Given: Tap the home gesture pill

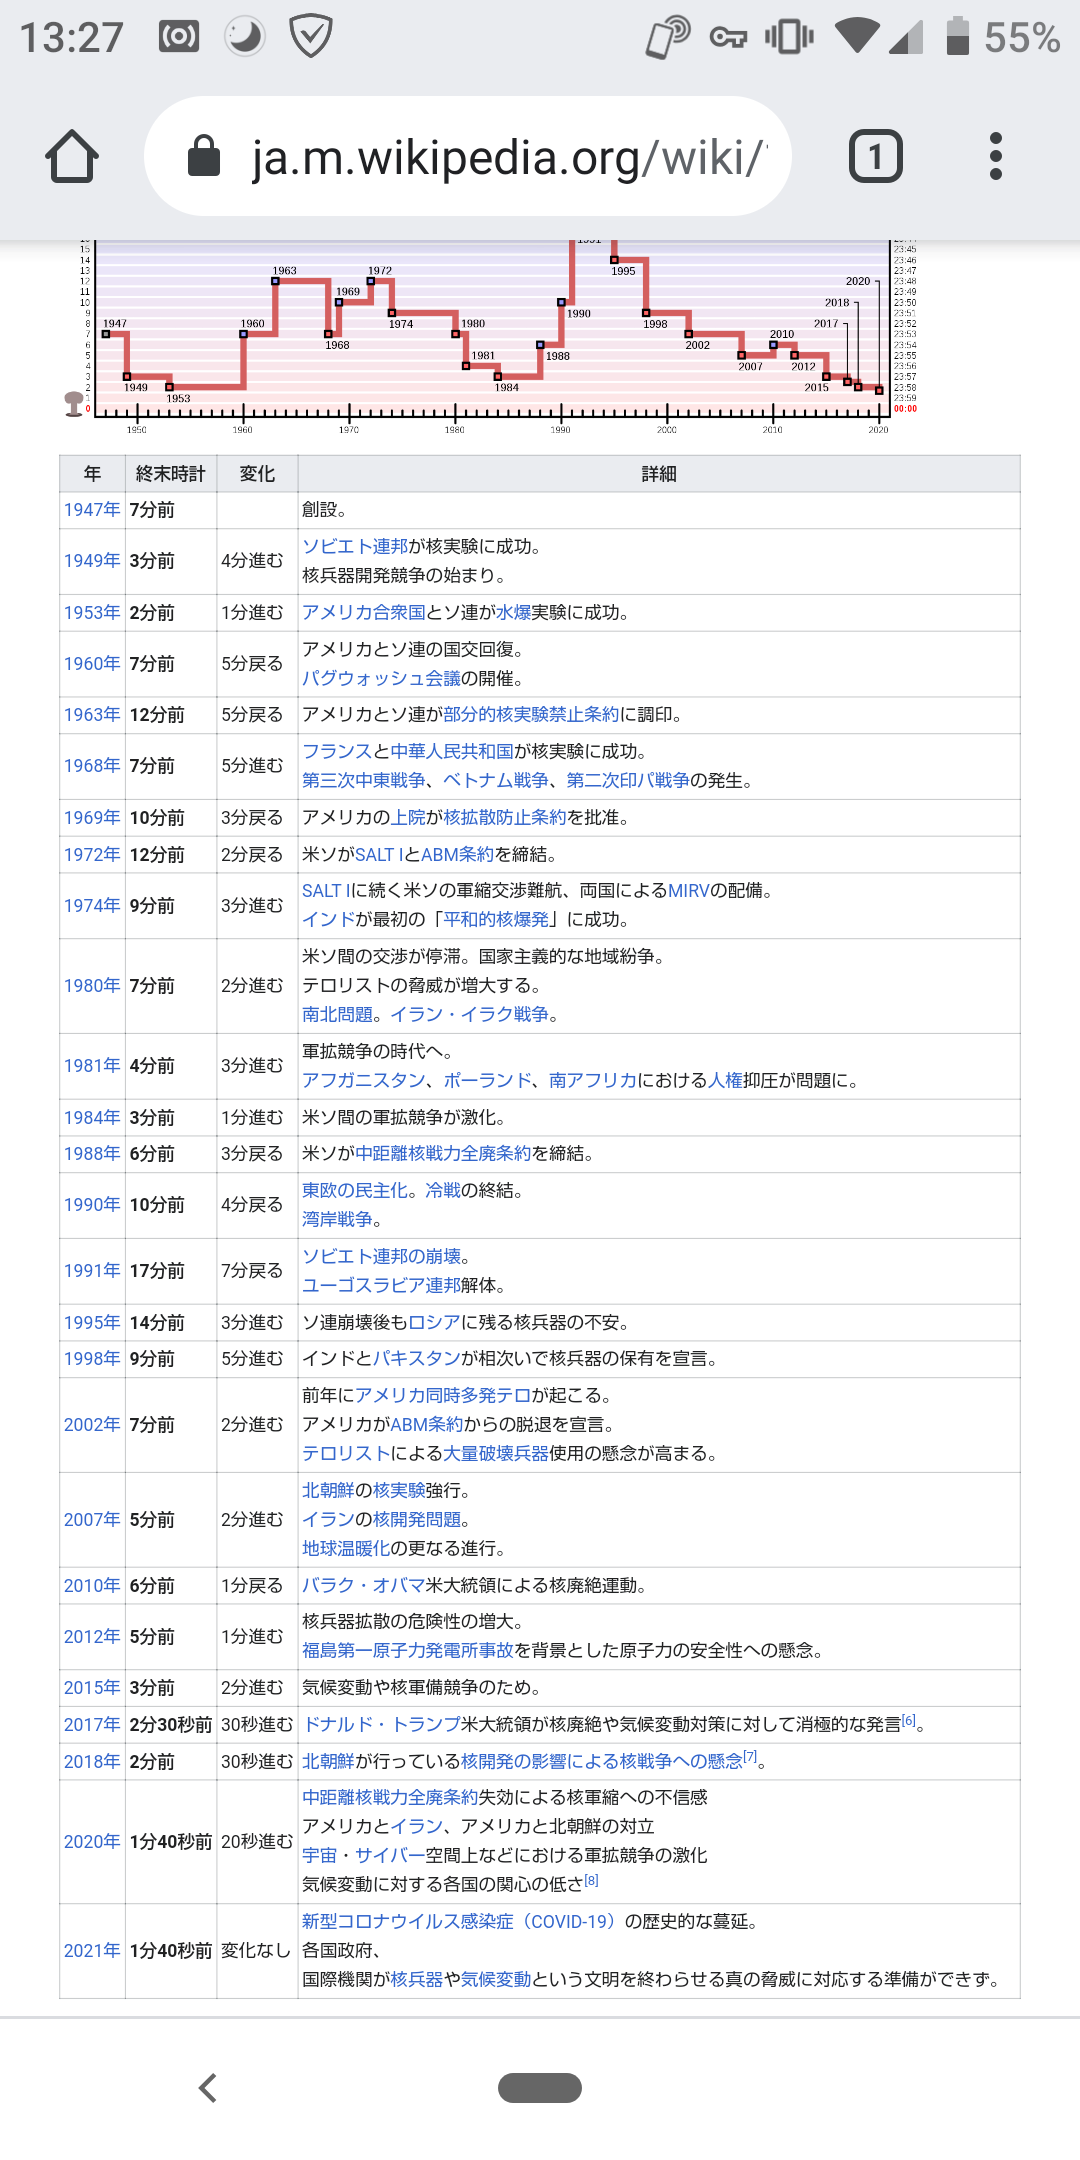Looking at the screenshot, I should click(540, 2088).
